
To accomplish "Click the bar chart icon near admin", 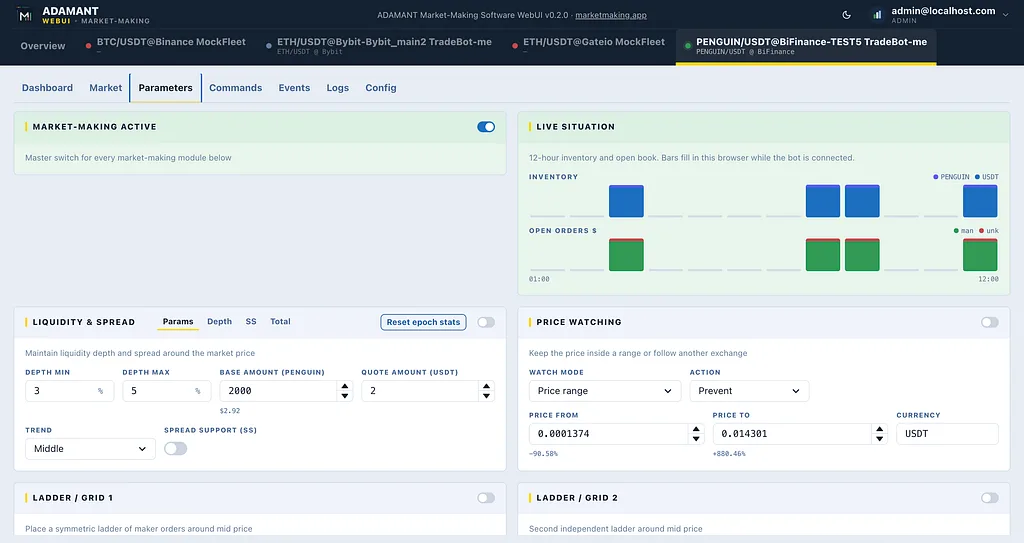I will [x=877, y=15].
